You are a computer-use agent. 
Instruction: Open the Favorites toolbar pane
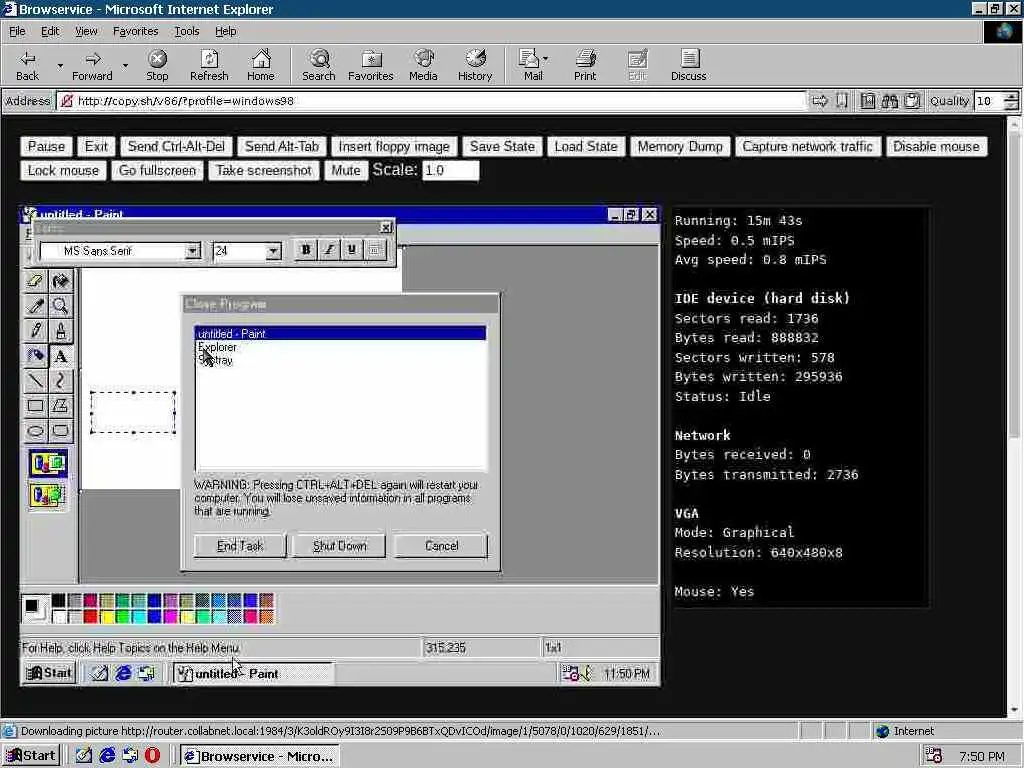[371, 65]
